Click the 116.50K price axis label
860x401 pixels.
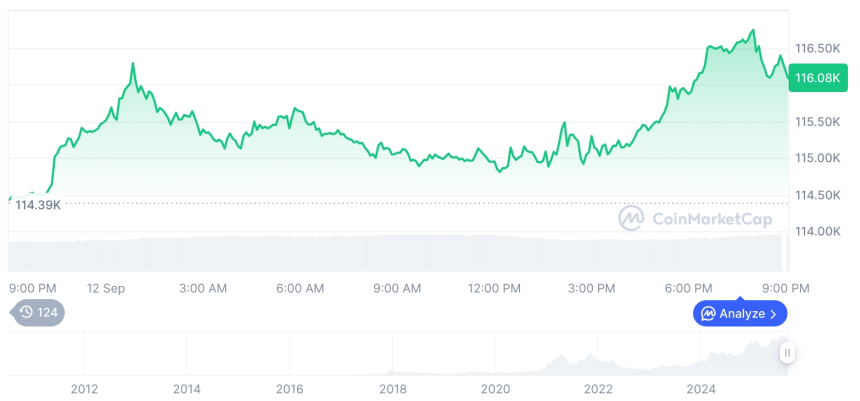click(x=816, y=48)
